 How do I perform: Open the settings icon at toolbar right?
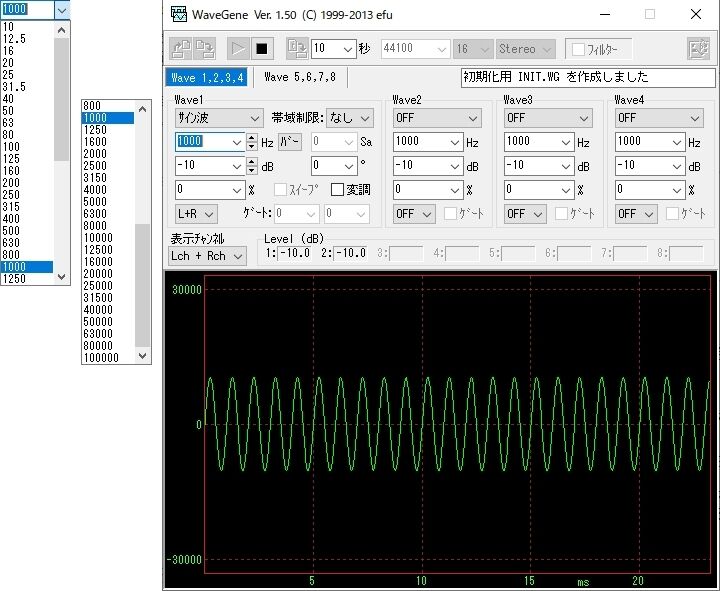click(698, 49)
